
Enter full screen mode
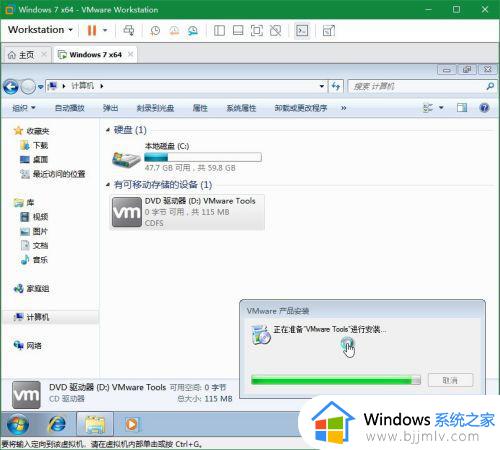256,31
